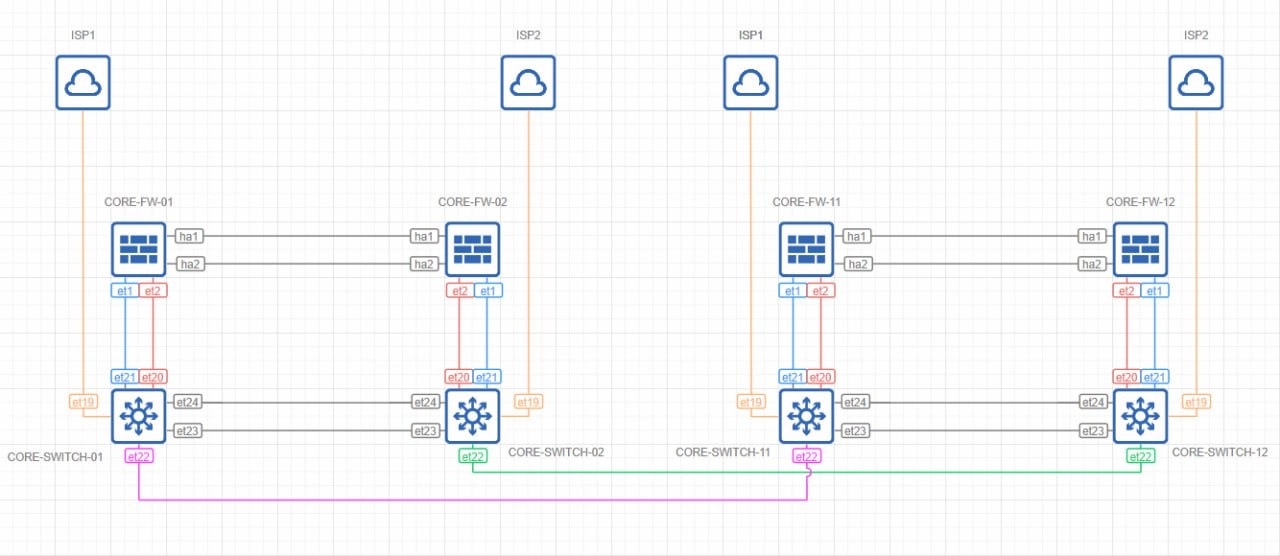Viewport: 1280px width, 556px height.
Task: Select the red et2 port under CORE-FW-12
Action: click(x=1127, y=291)
